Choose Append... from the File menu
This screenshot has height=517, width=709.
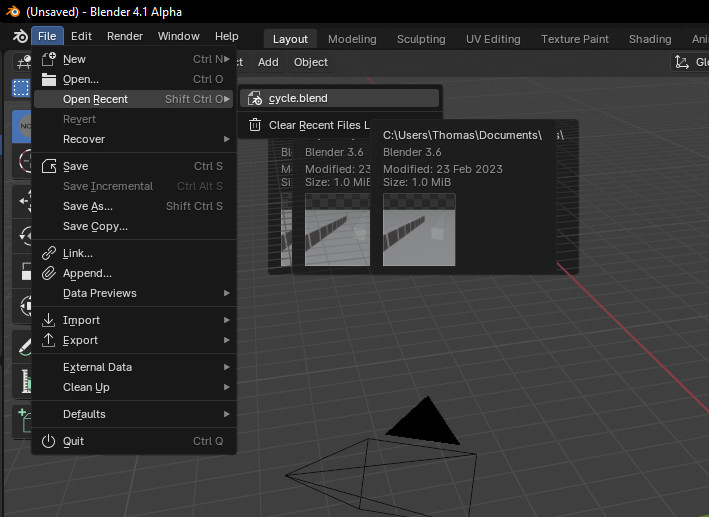[134, 273]
